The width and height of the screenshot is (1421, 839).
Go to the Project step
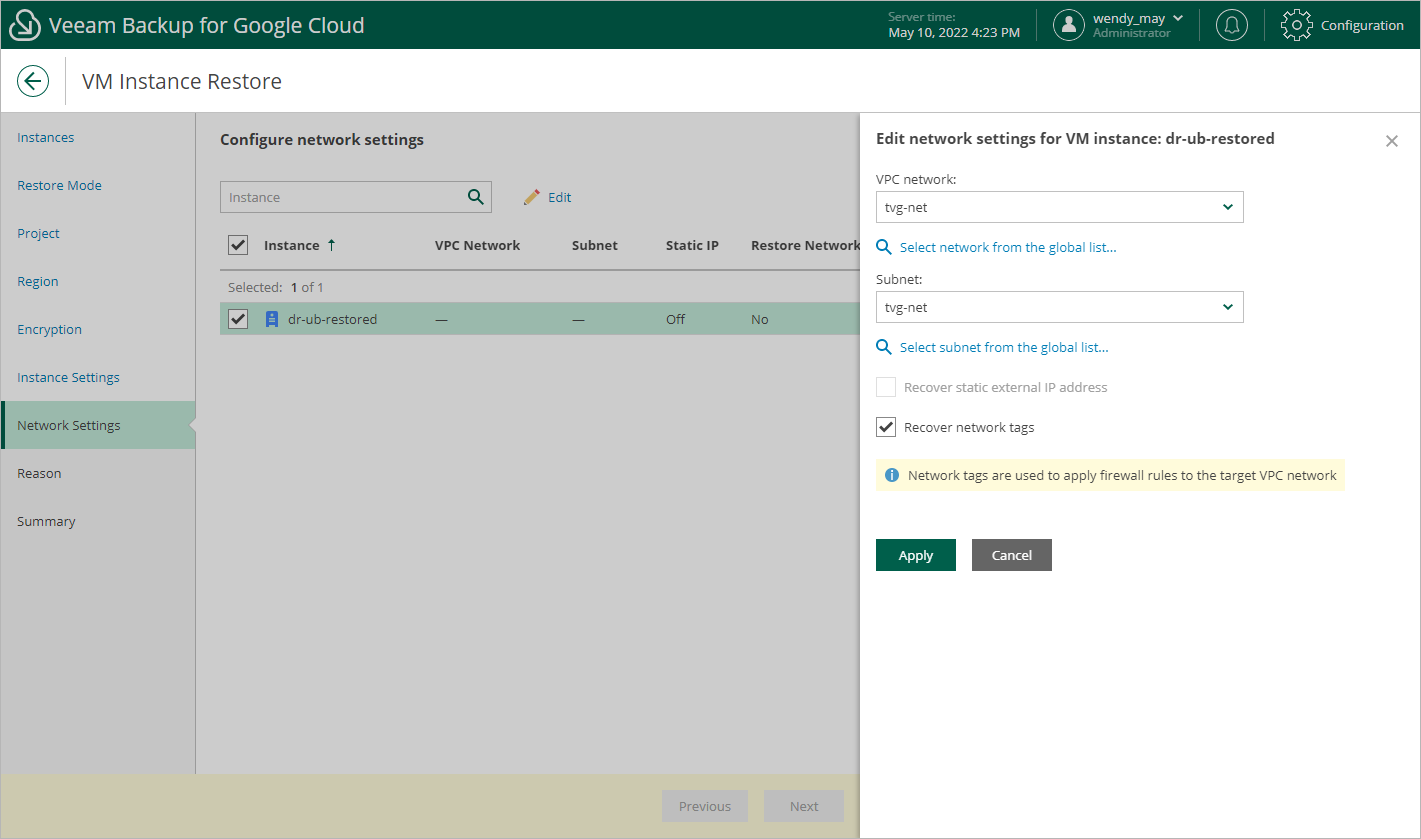coord(38,233)
